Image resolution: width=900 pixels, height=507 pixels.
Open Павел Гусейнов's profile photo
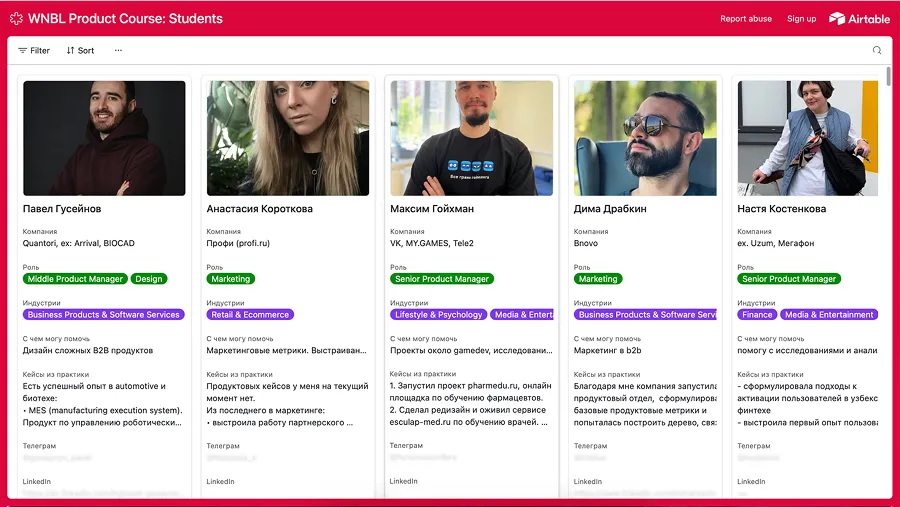pos(104,138)
